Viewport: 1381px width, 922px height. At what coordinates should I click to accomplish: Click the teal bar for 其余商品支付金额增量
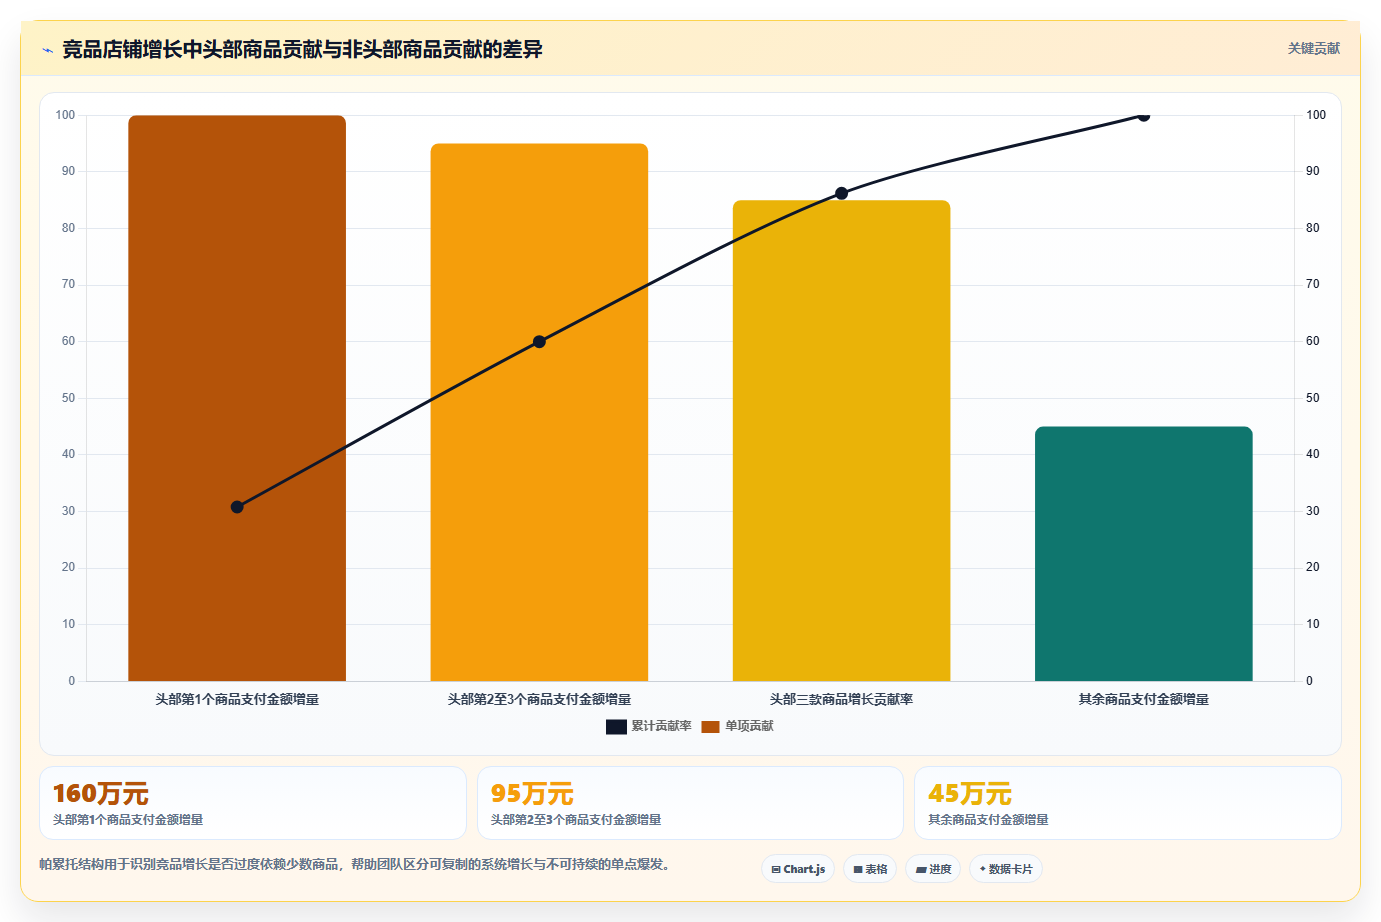[1144, 554]
